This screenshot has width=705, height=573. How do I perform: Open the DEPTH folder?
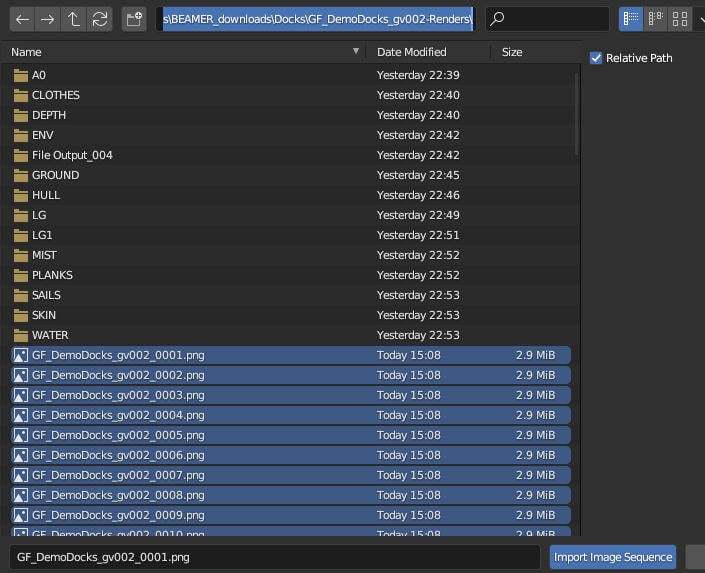291,115
